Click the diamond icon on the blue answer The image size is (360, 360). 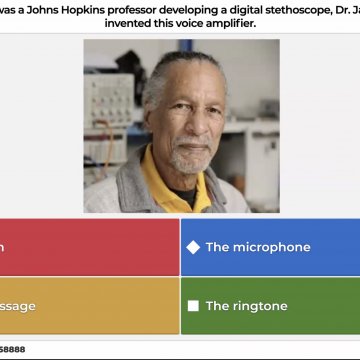coord(193,247)
